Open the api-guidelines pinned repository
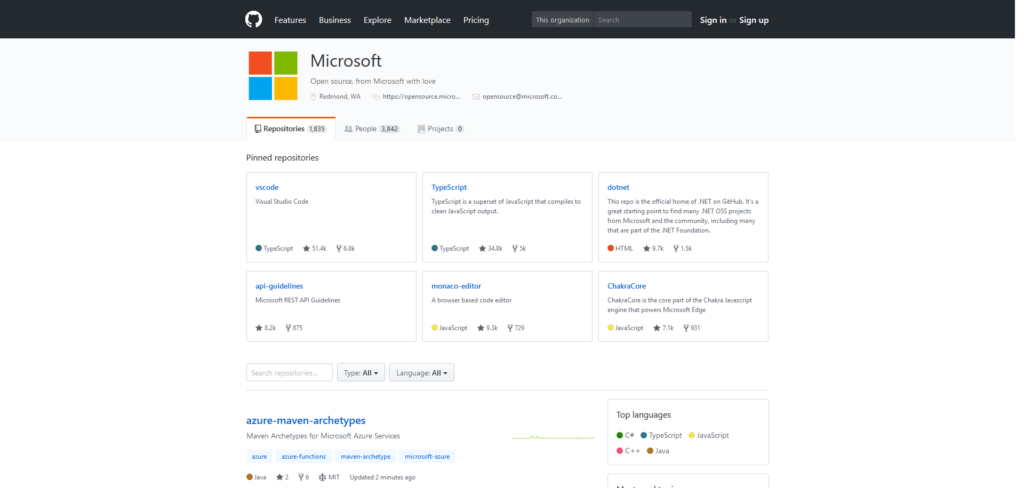Screen dimensions: 1024x488 (x=279, y=286)
